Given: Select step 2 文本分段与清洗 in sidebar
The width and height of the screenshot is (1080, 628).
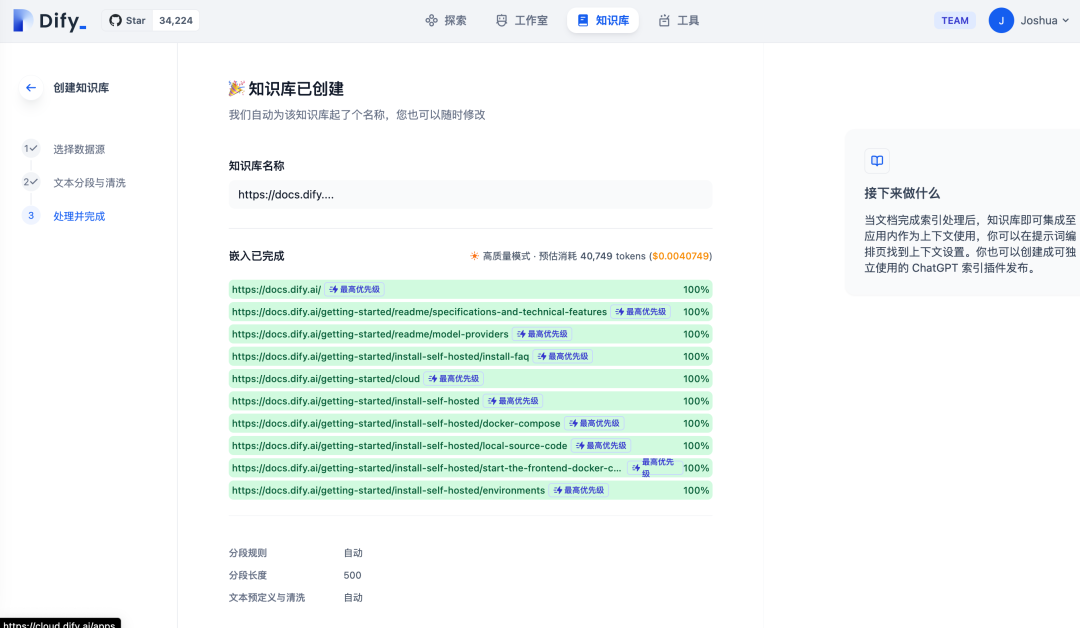Looking at the screenshot, I should 92,182.
